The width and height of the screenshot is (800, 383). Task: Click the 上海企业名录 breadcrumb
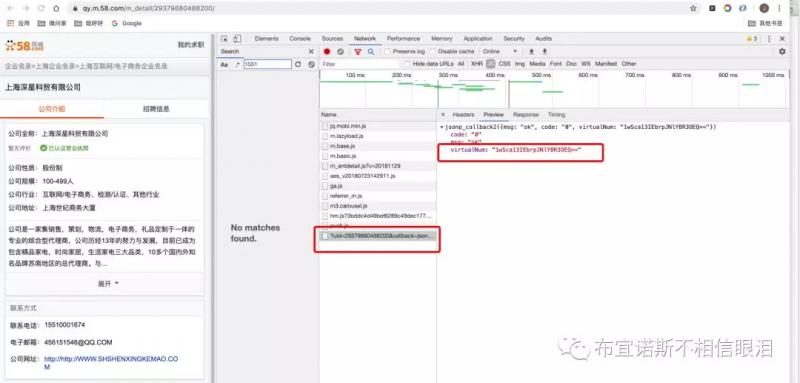[x=55, y=66]
